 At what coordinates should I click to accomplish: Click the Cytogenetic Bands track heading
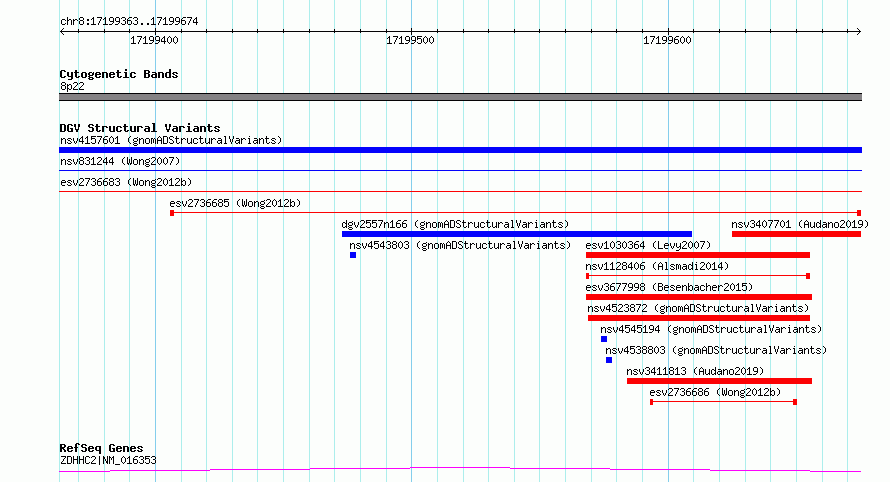click(x=119, y=74)
